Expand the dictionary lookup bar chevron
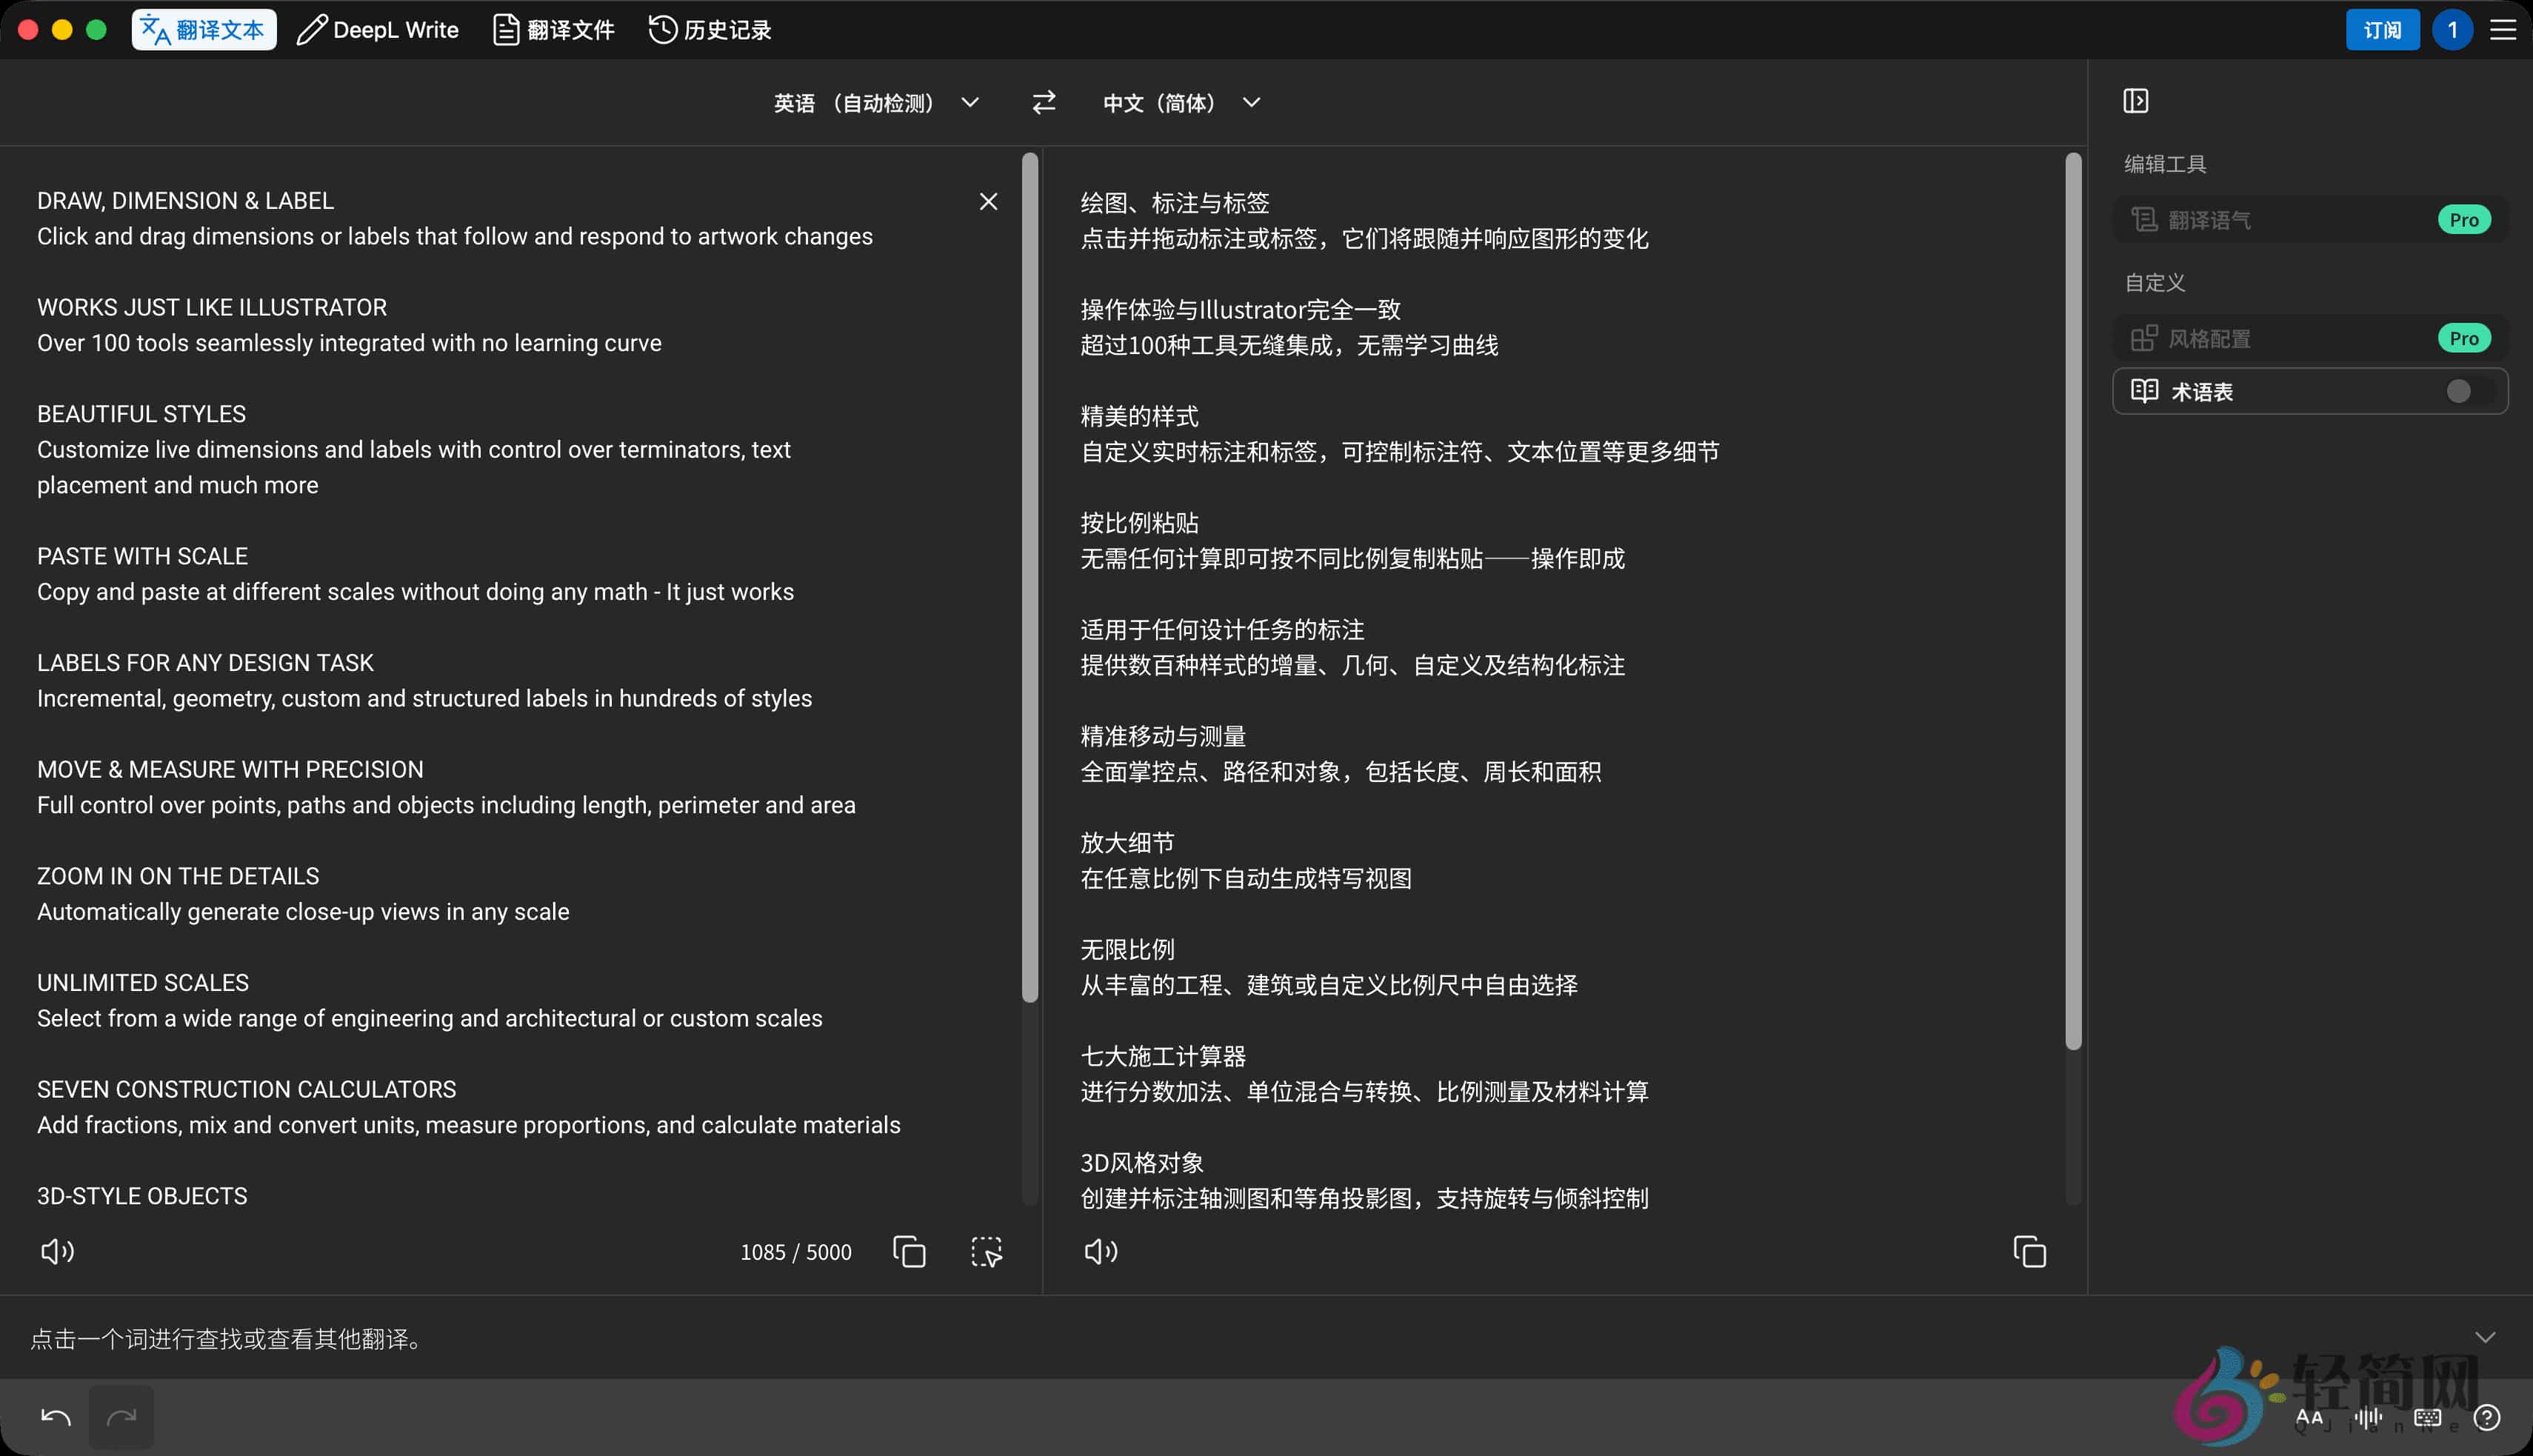The height and width of the screenshot is (1456, 2533). click(2486, 1337)
